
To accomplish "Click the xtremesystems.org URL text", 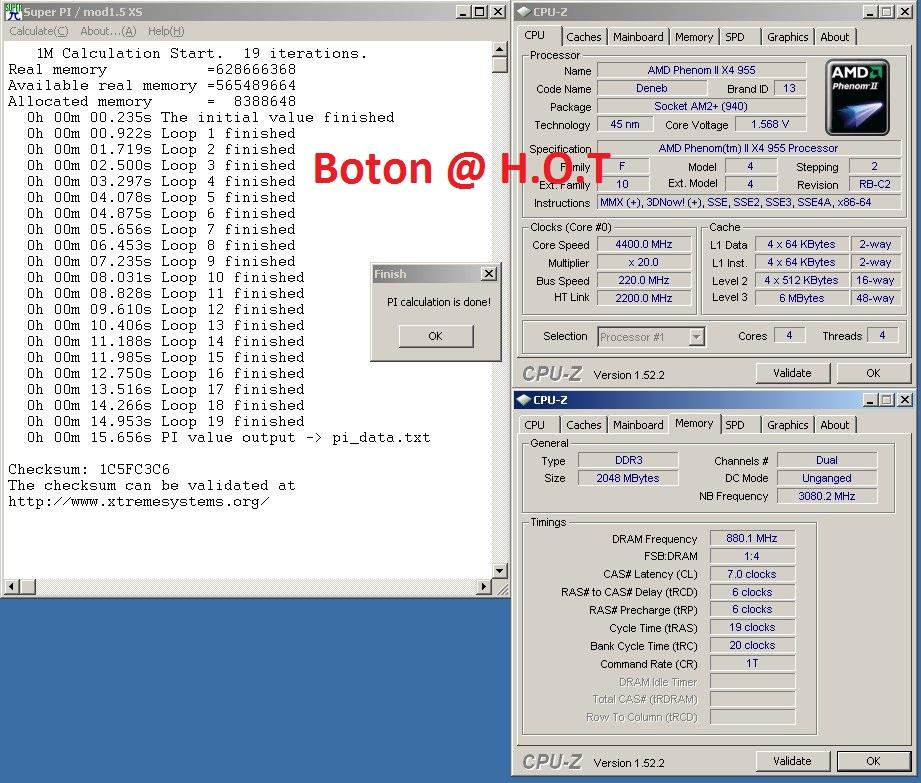I will point(139,502).
